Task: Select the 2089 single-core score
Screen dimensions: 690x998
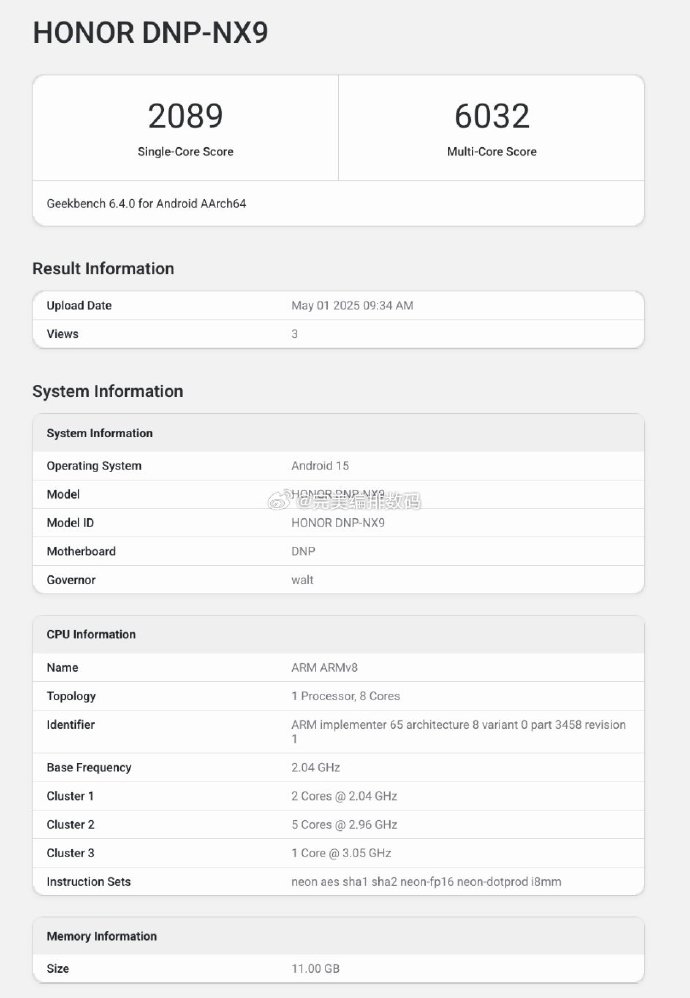Action: (x=185, y=116)
